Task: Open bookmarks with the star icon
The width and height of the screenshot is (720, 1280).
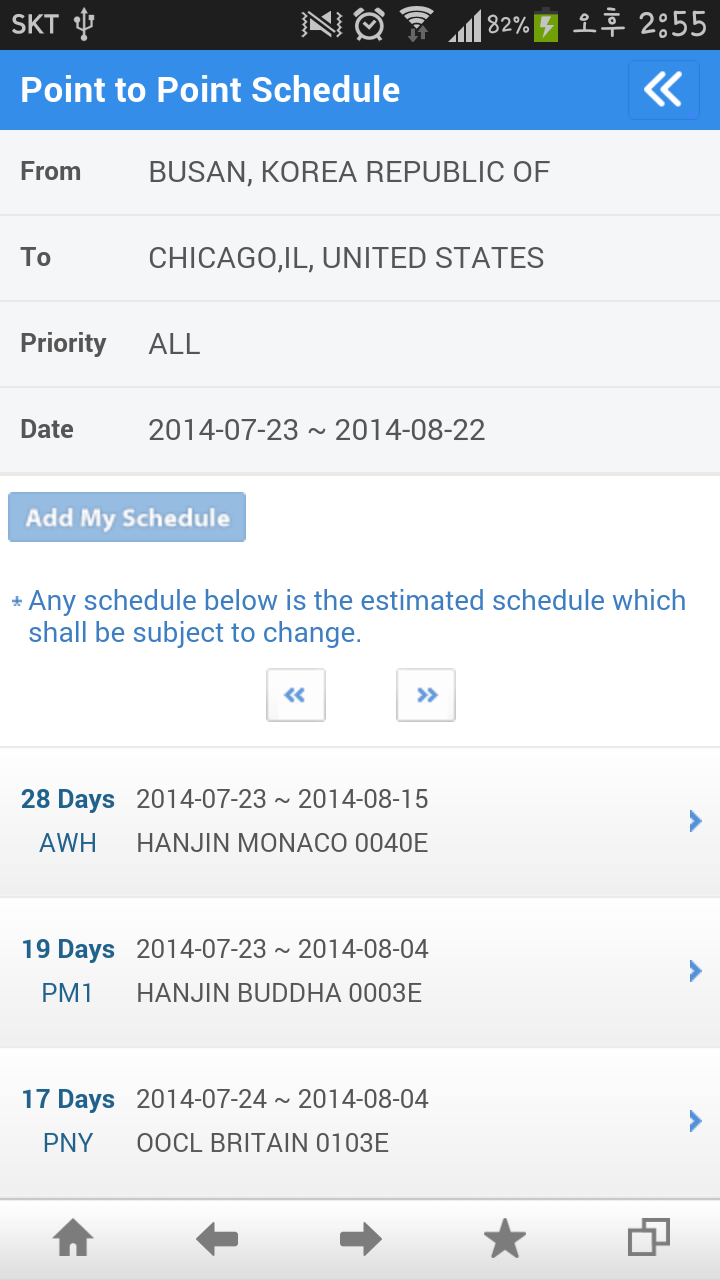Action: pos(505,1240)
